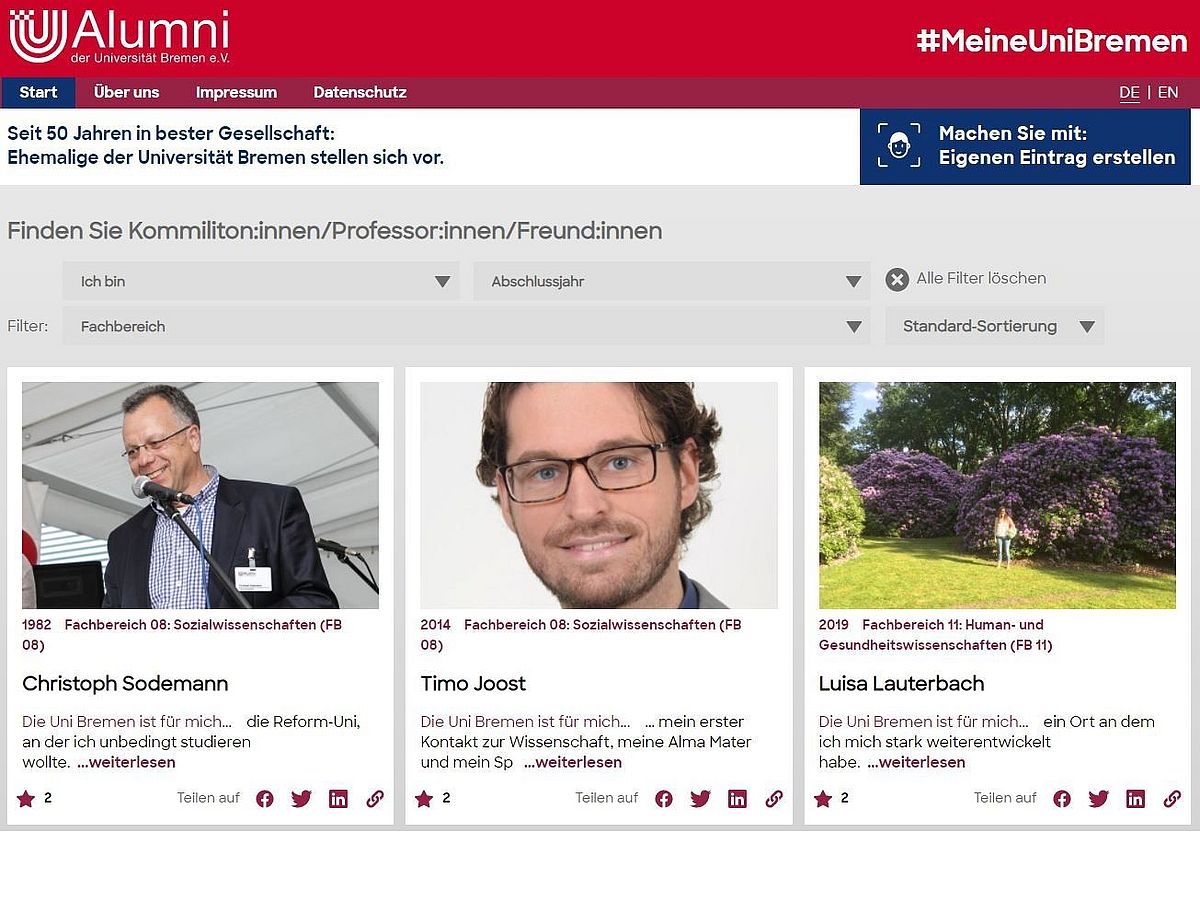Image resolution: width=1200 pixels, height=901 pixels.
Task: Open the "Ich bin" dropdown
Action: (x=261, y=281)
